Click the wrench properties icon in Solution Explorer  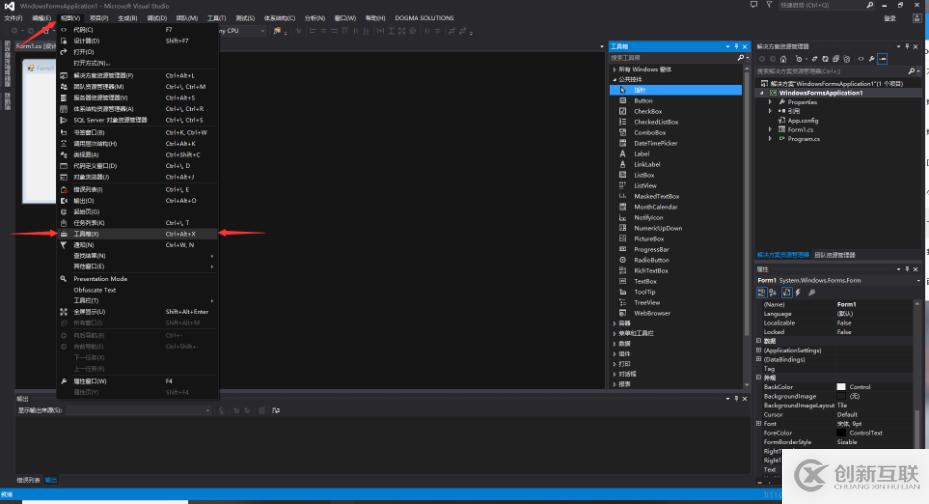(x=872, y=59)
